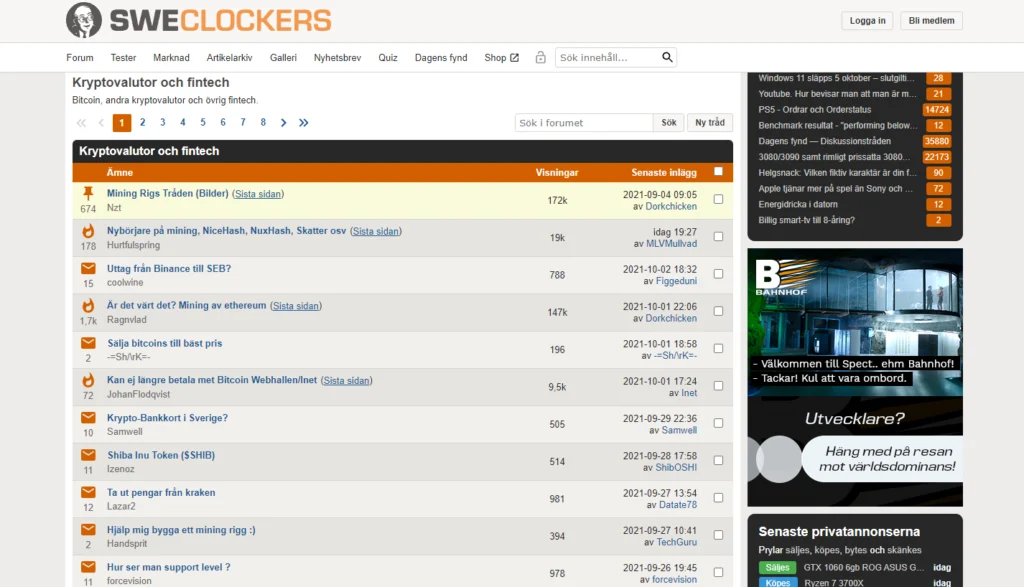Open Energidricka i datorn sidebar thread
This screenshot has width=1024, height=587.
point(797,204)
